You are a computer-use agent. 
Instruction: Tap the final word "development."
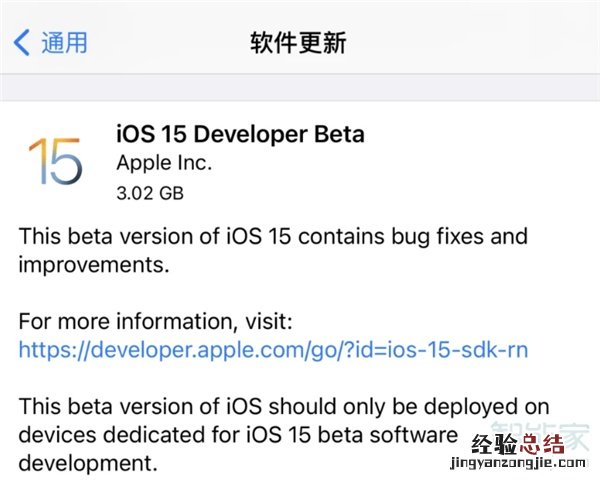coord(88,464)
